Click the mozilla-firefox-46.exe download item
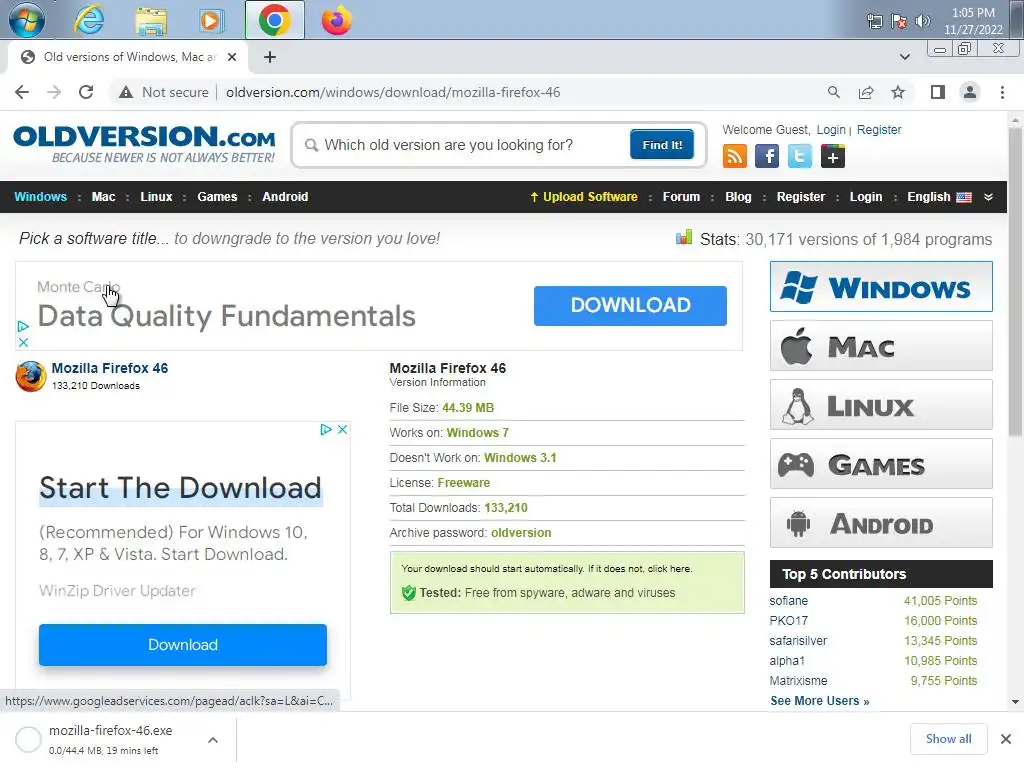Image resolution: width=1024 pixels, height=768 pixels. (x=110, y=739)
